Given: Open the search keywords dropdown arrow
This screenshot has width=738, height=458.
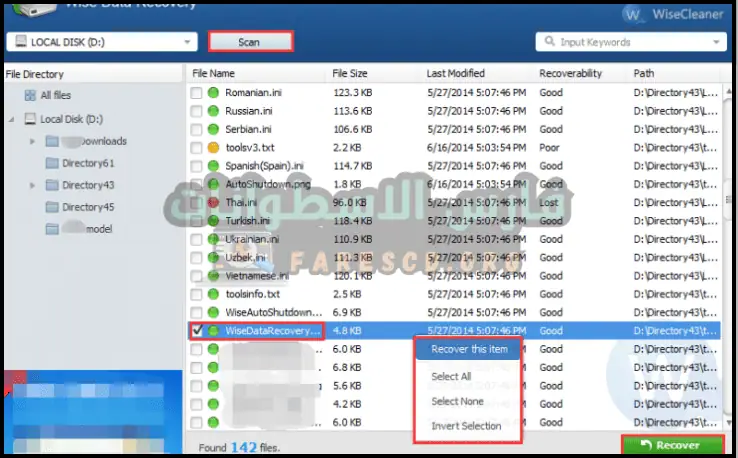Looking at the screenshot, I should [x=716, y=42].
